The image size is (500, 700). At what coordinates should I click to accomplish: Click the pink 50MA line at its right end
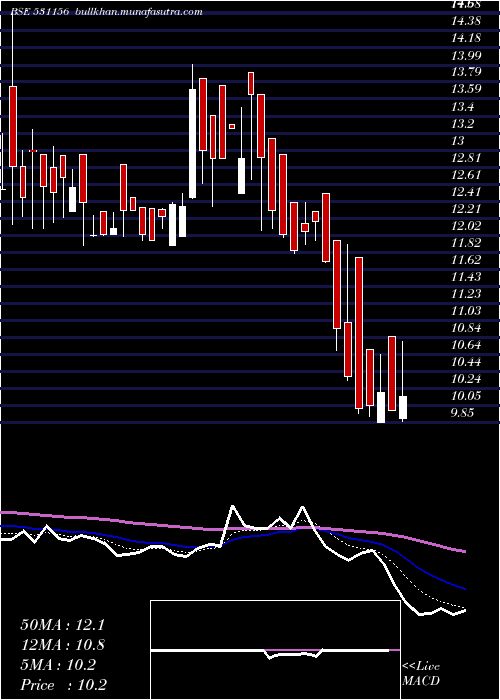tap(463, 551)
